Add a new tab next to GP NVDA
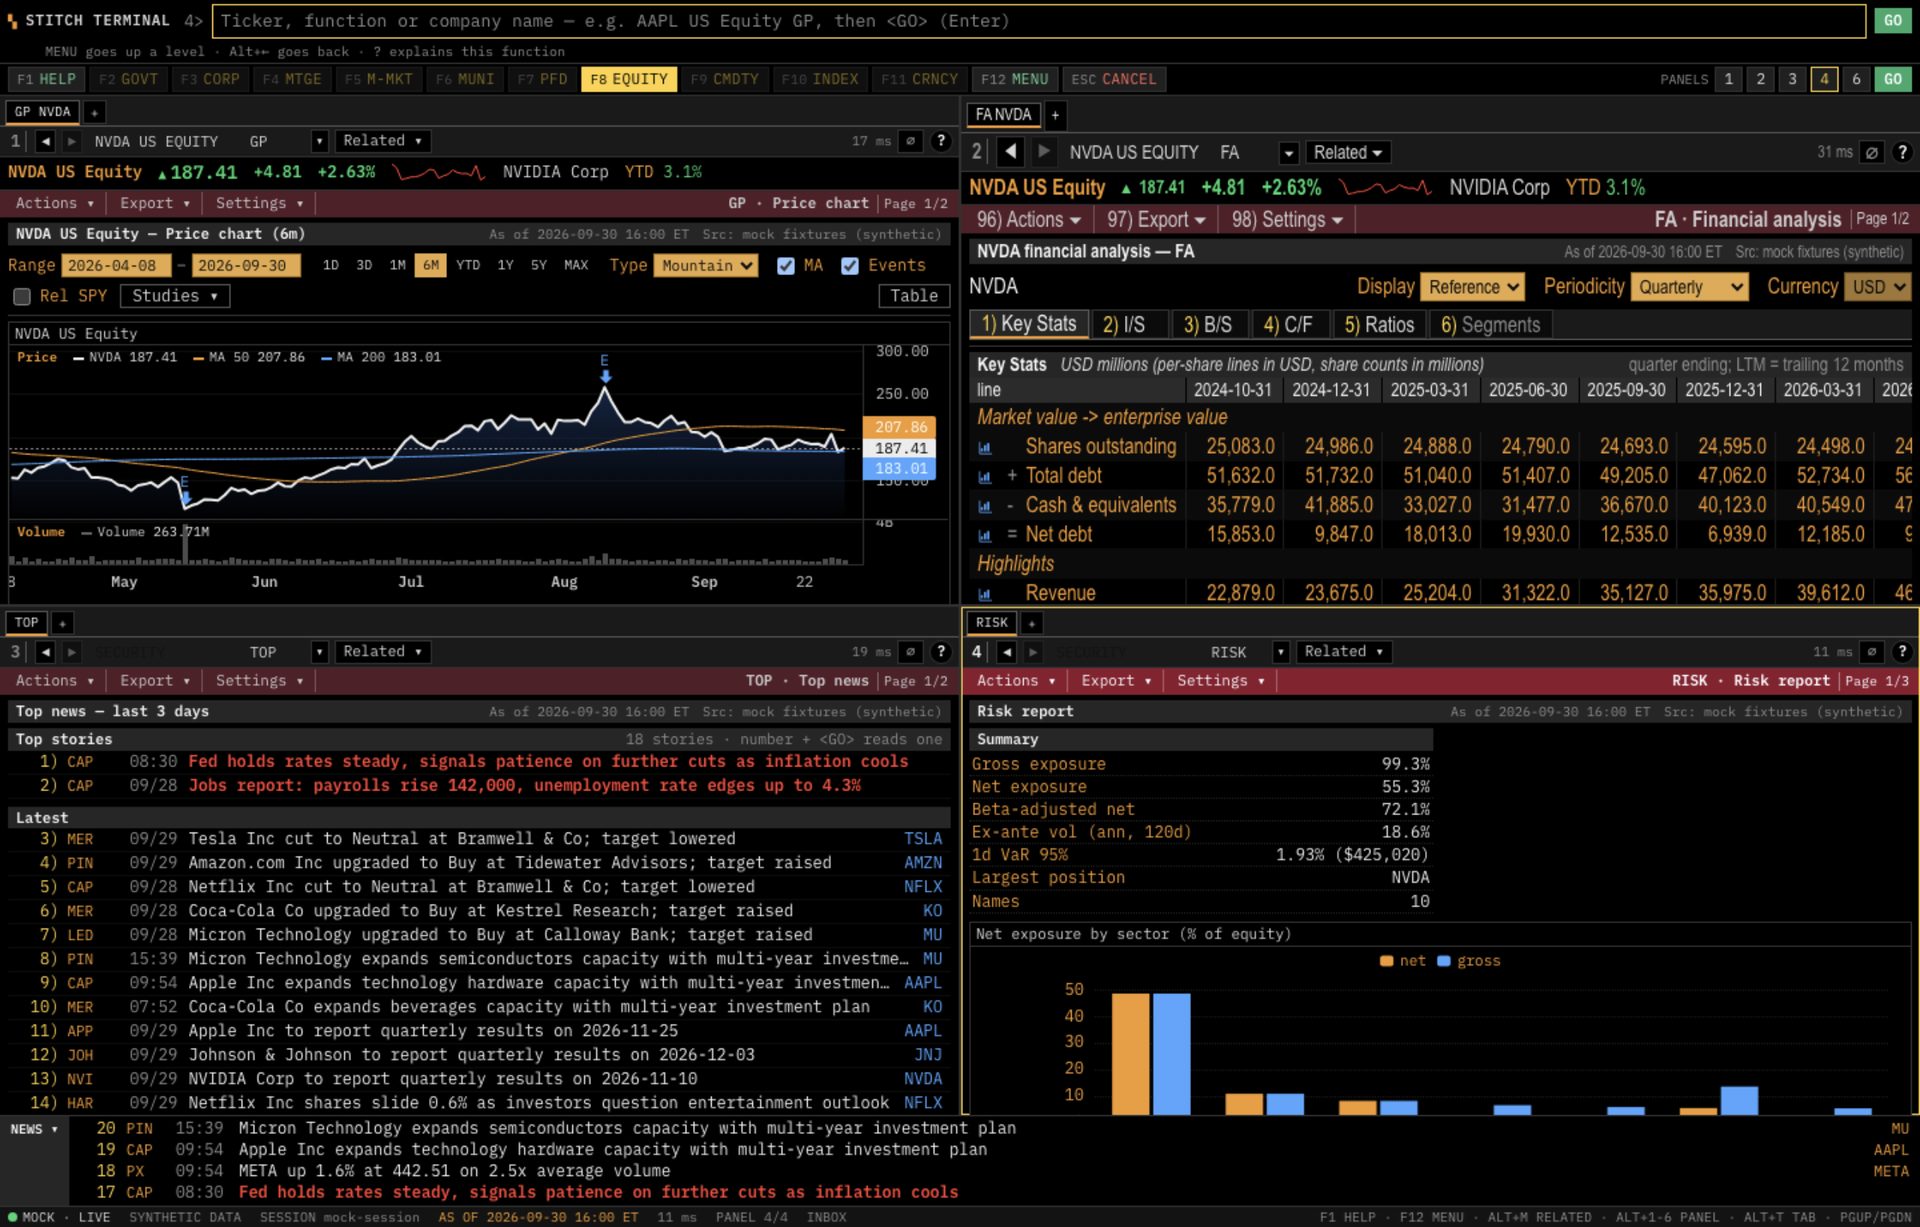This screenshot has width=1920, height=1227. pos(94,112)
